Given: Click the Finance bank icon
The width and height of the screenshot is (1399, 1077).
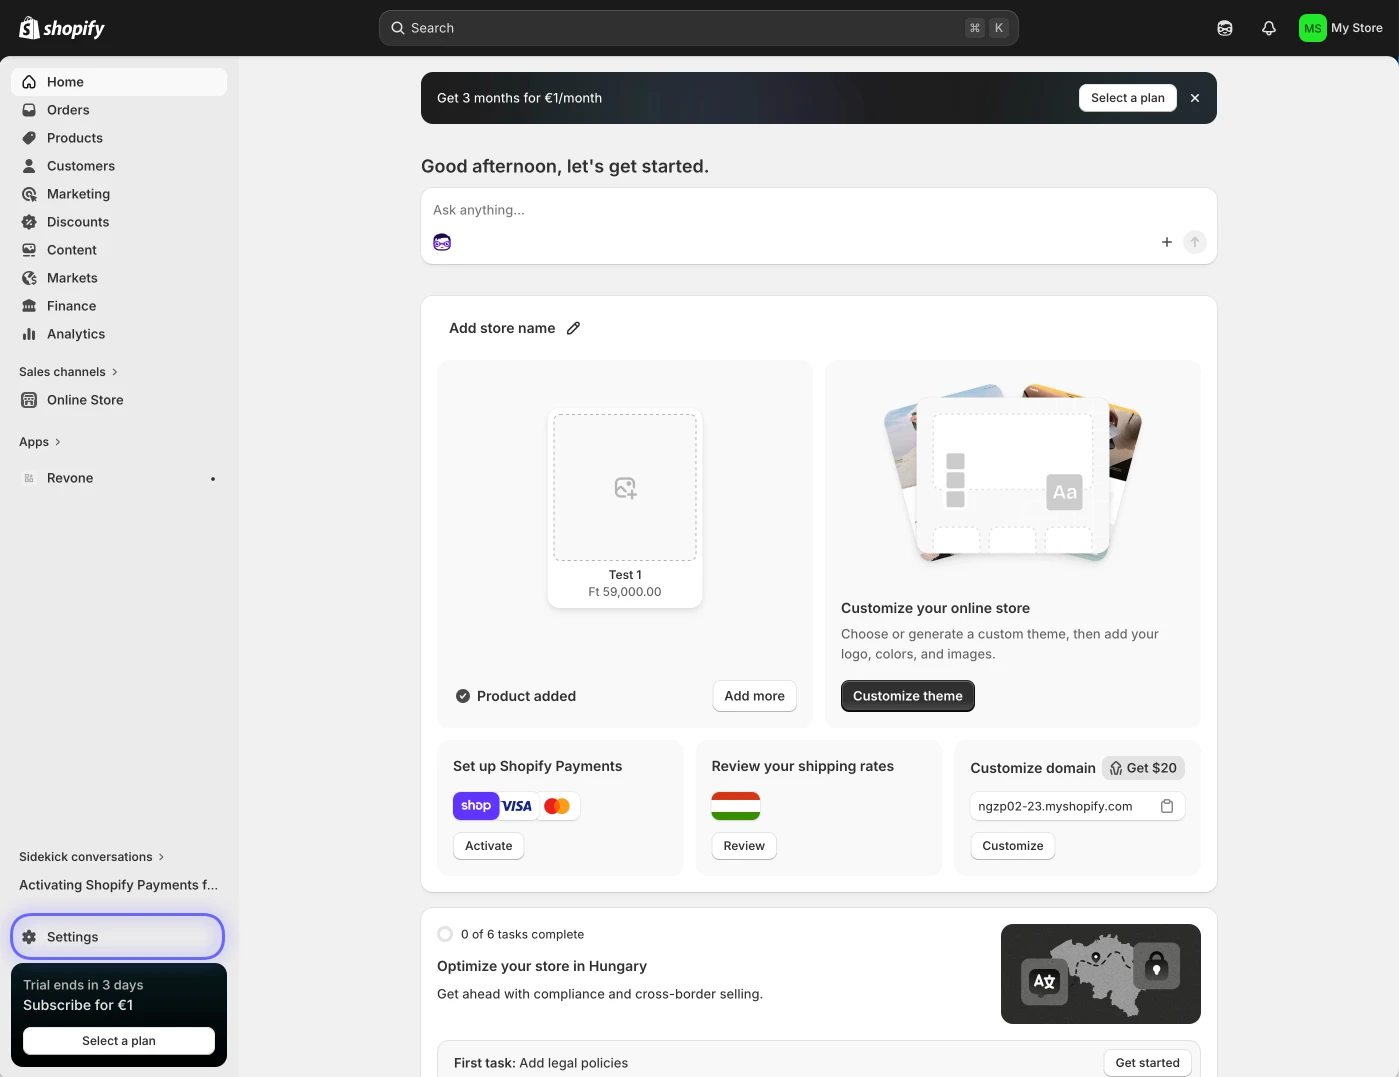Looking at the screenshot, I should (x=29, y=306).
